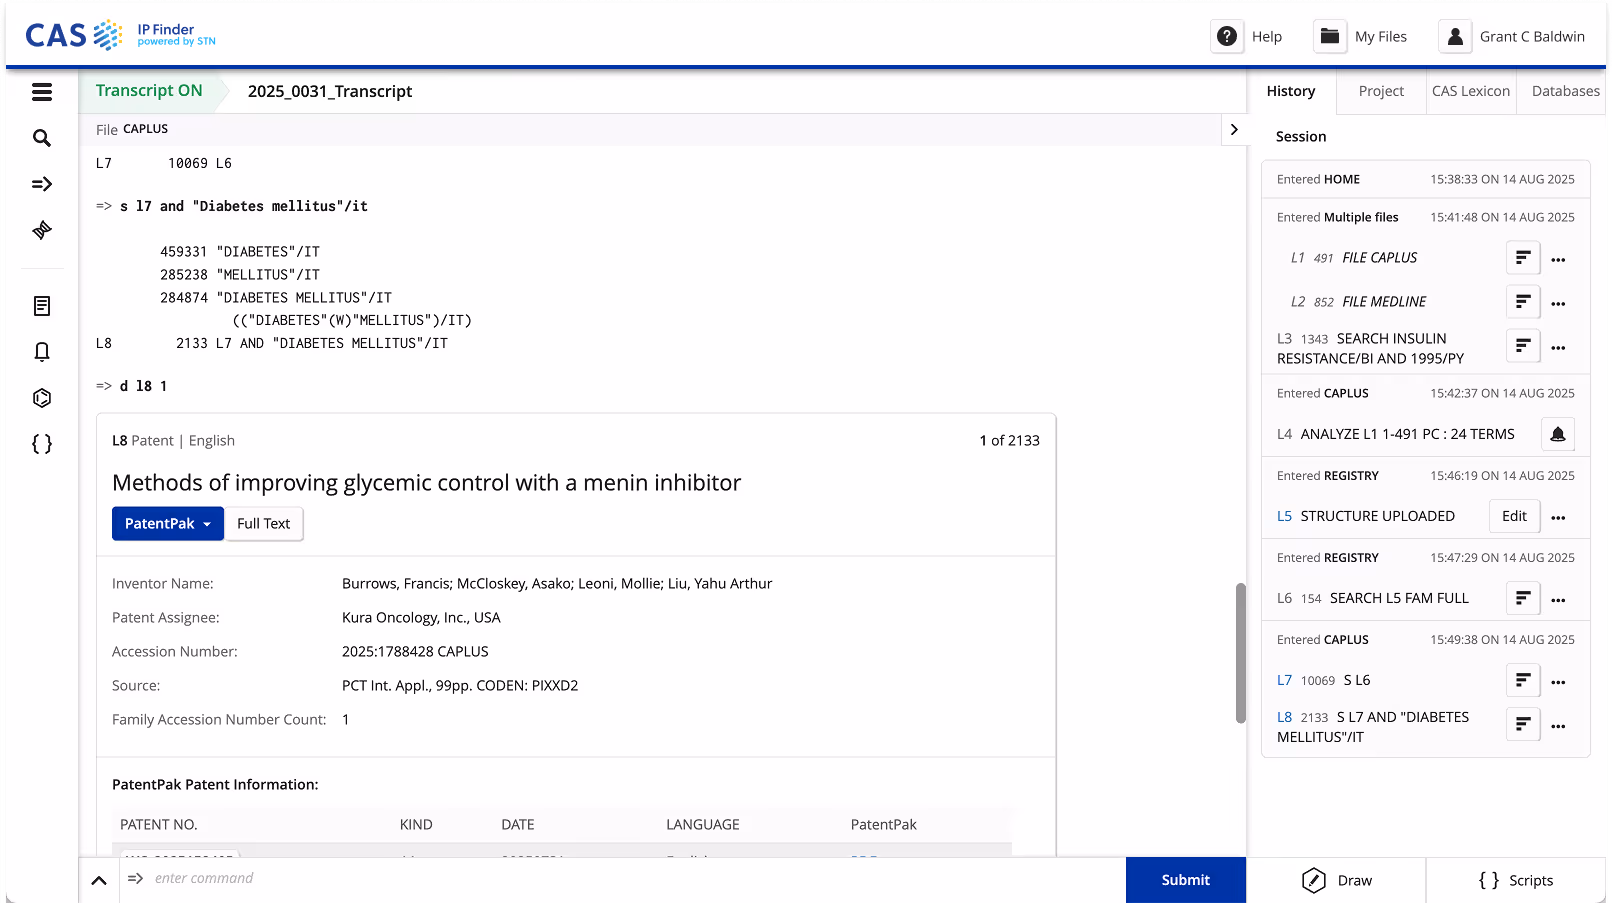Image resolution: width=1612 pixels, height=903 pixels.
Task: Open more options for L6 SEARCH L5
Action: click(1558, 599)
